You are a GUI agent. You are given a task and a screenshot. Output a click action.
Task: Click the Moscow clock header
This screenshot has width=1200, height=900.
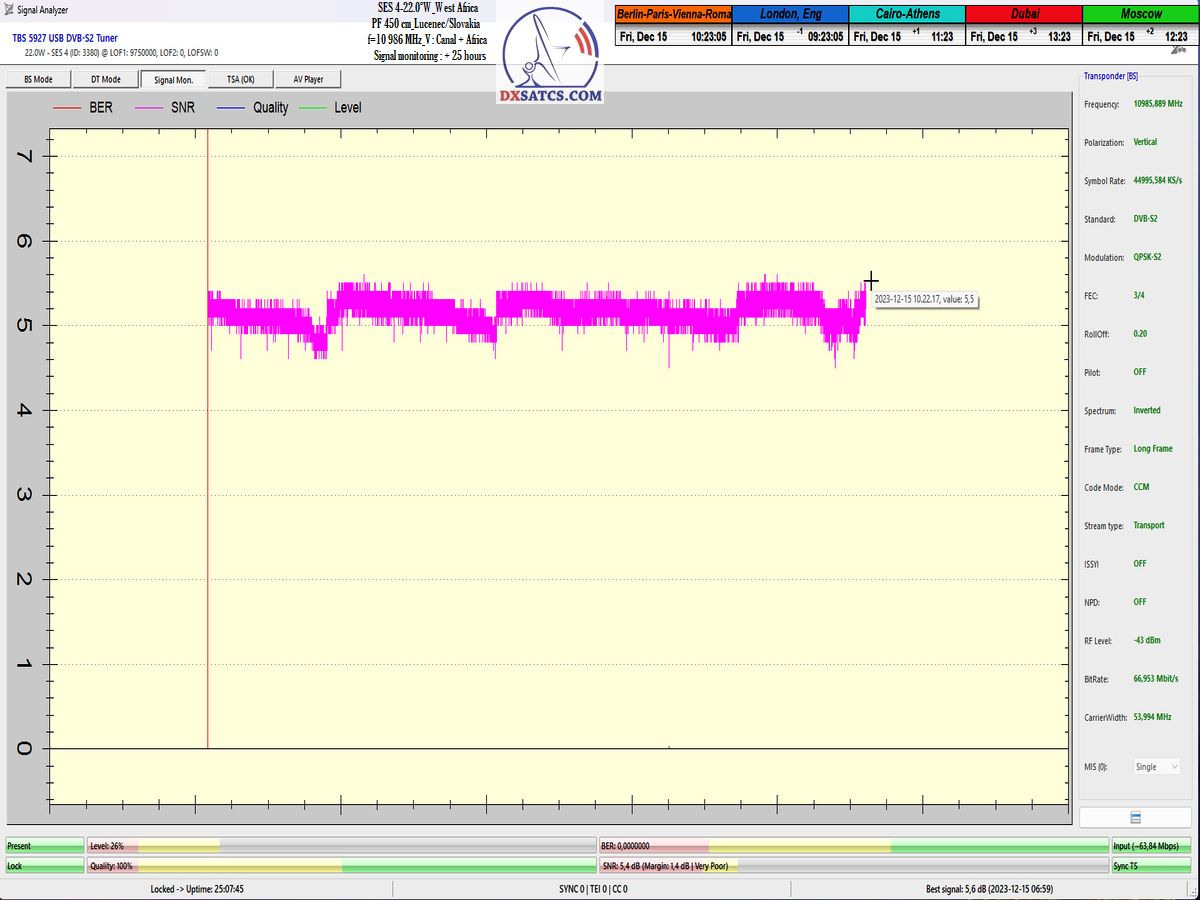point(1140,14)
